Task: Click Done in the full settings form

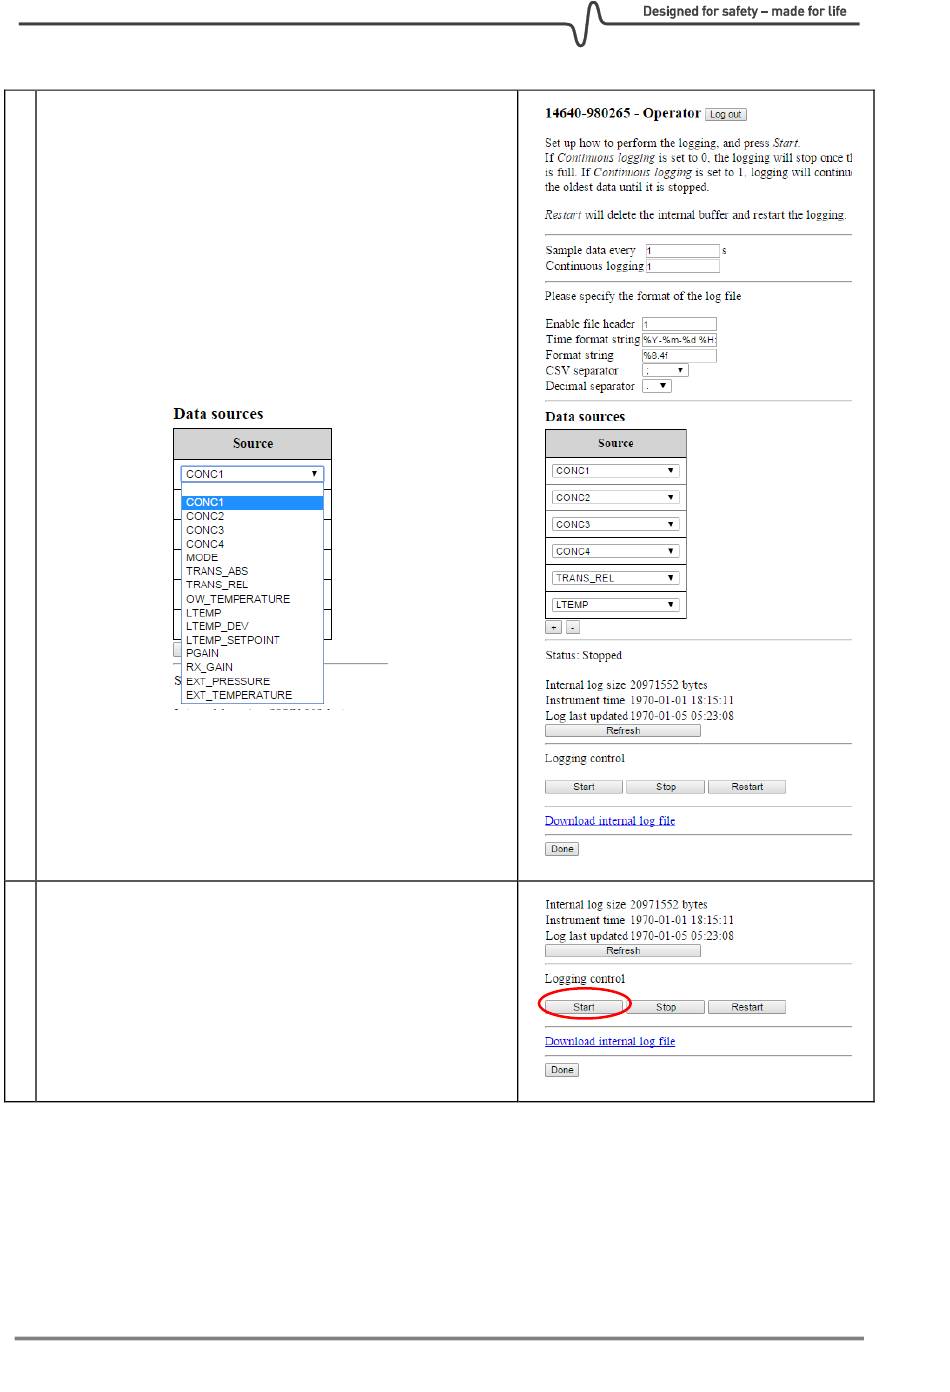Action: pyautogui.click(x=562, y=849)
